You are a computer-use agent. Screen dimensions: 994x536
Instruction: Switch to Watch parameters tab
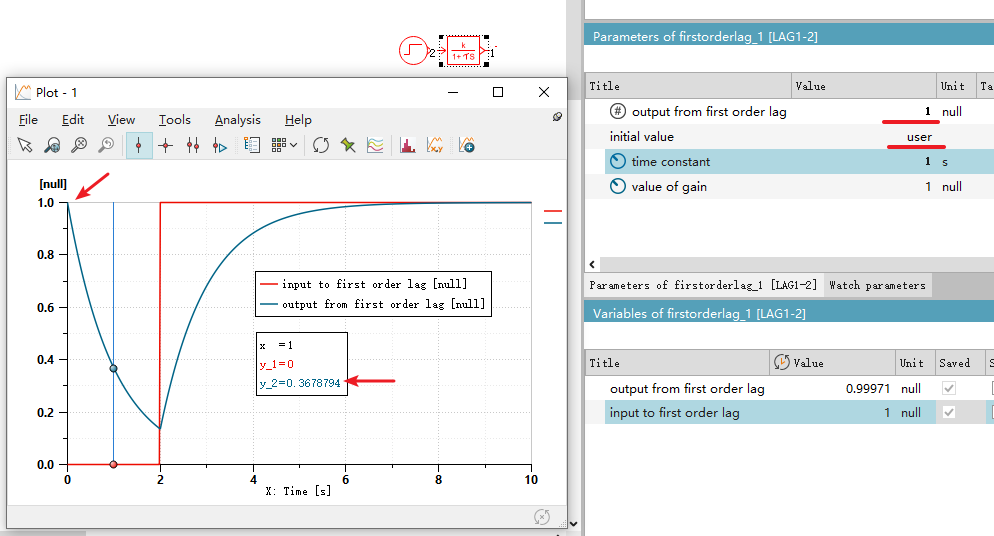coord(877,285)
